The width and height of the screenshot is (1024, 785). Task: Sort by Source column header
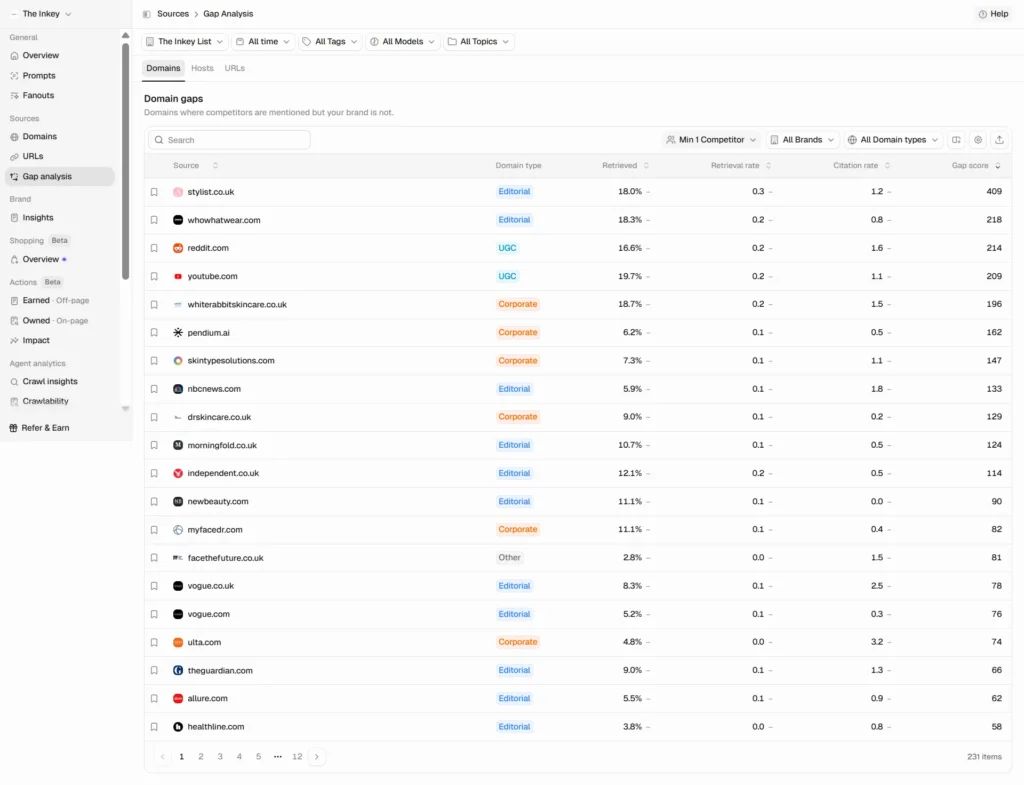195,166
